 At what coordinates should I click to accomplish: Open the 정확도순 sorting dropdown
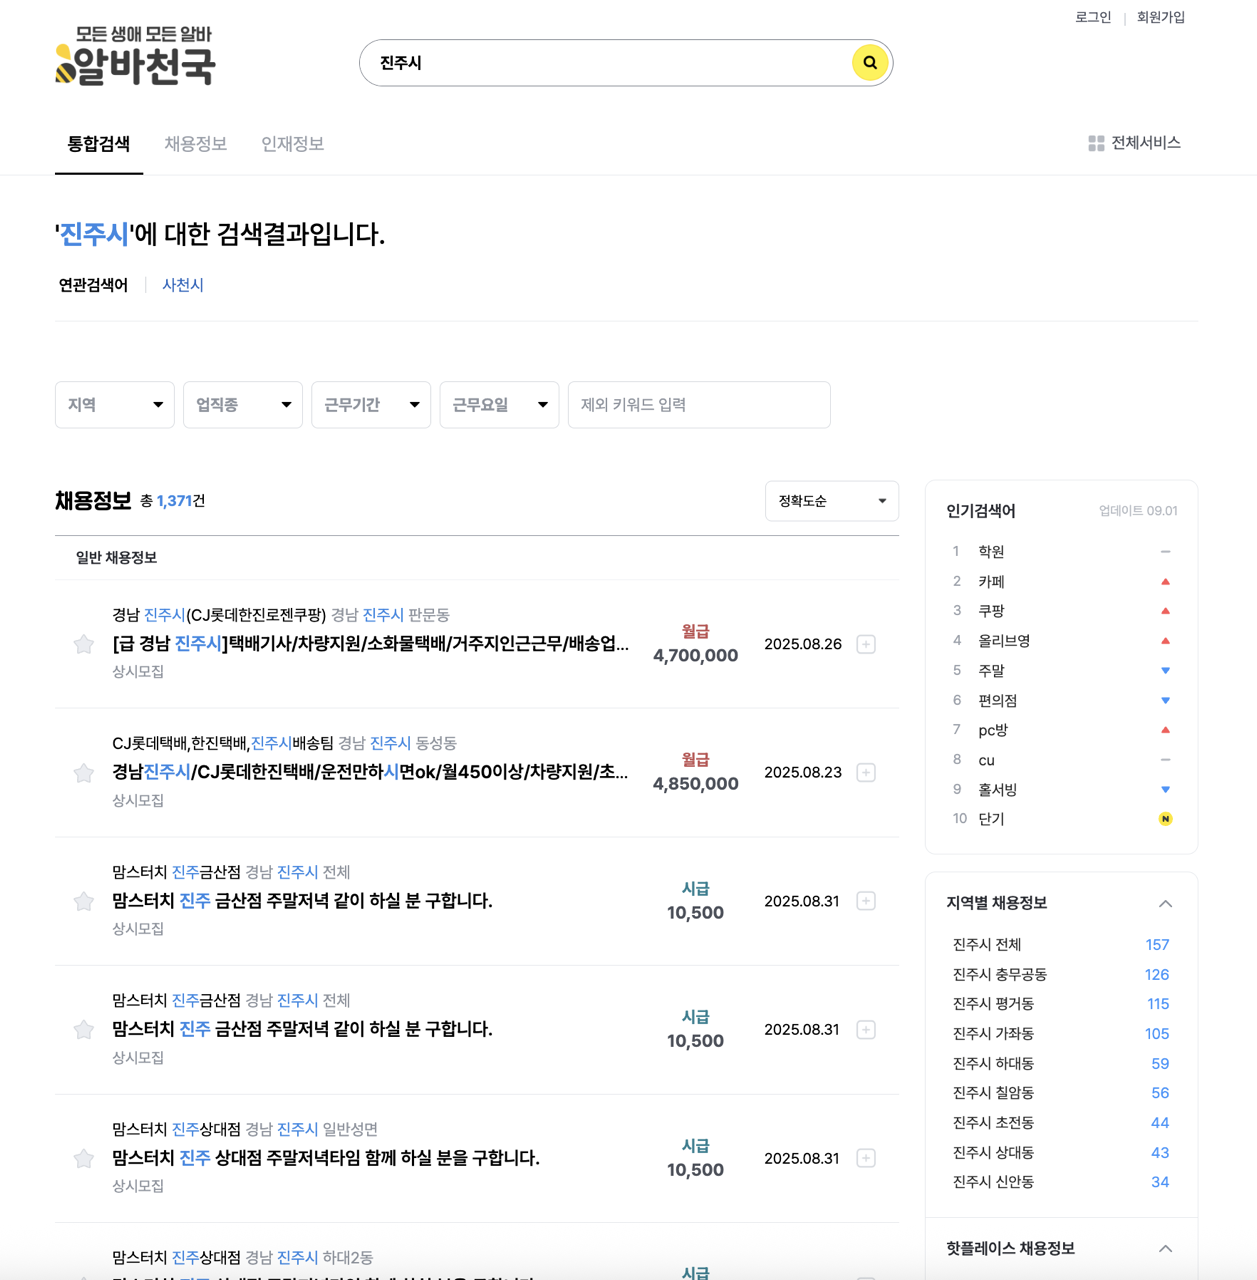point(831,501)
